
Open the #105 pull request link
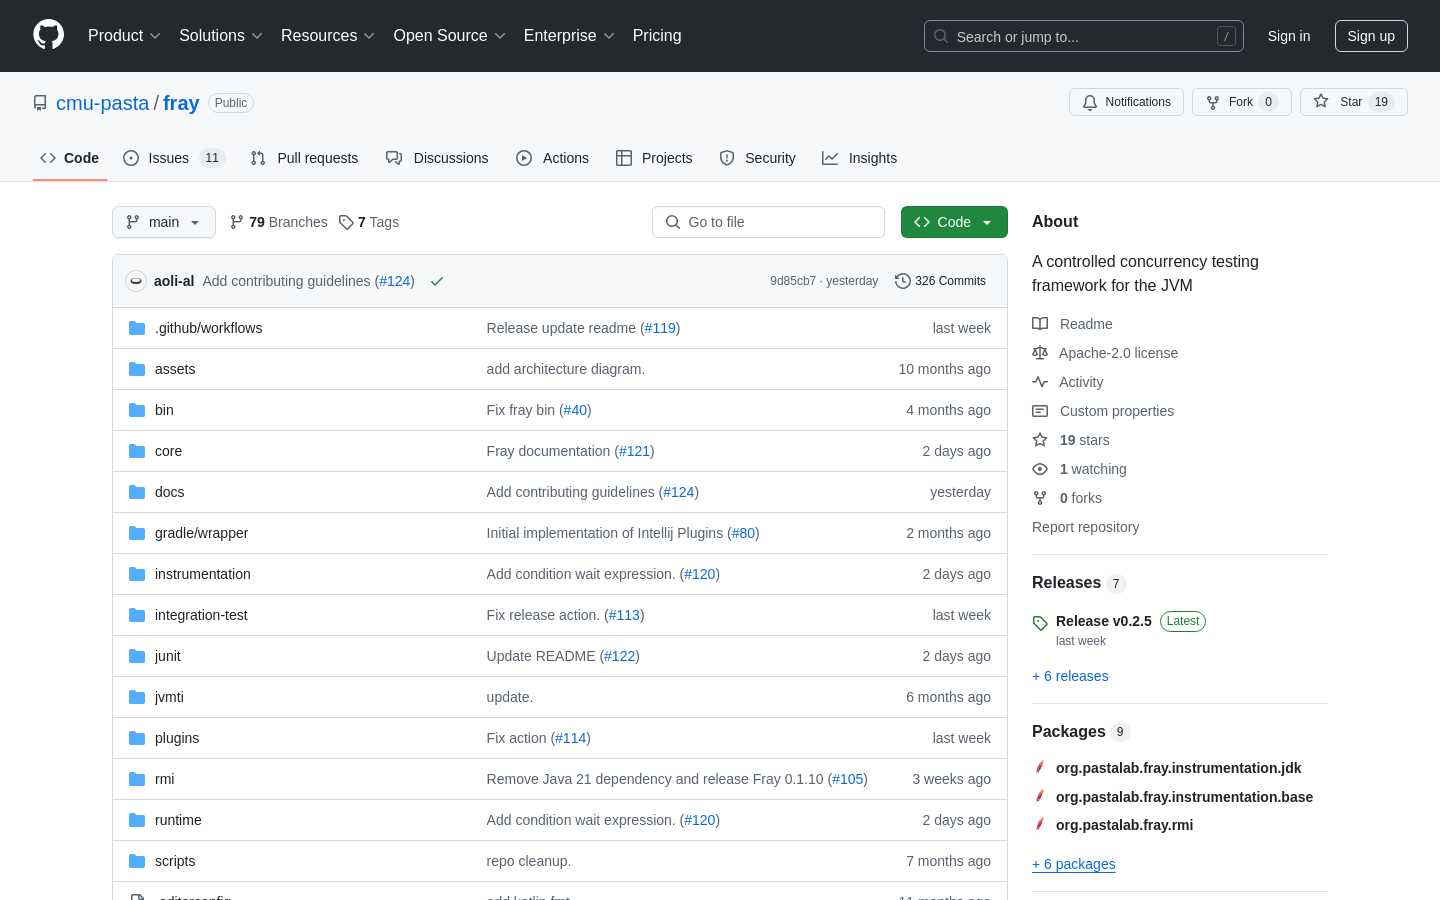click(x=847, y=779)
